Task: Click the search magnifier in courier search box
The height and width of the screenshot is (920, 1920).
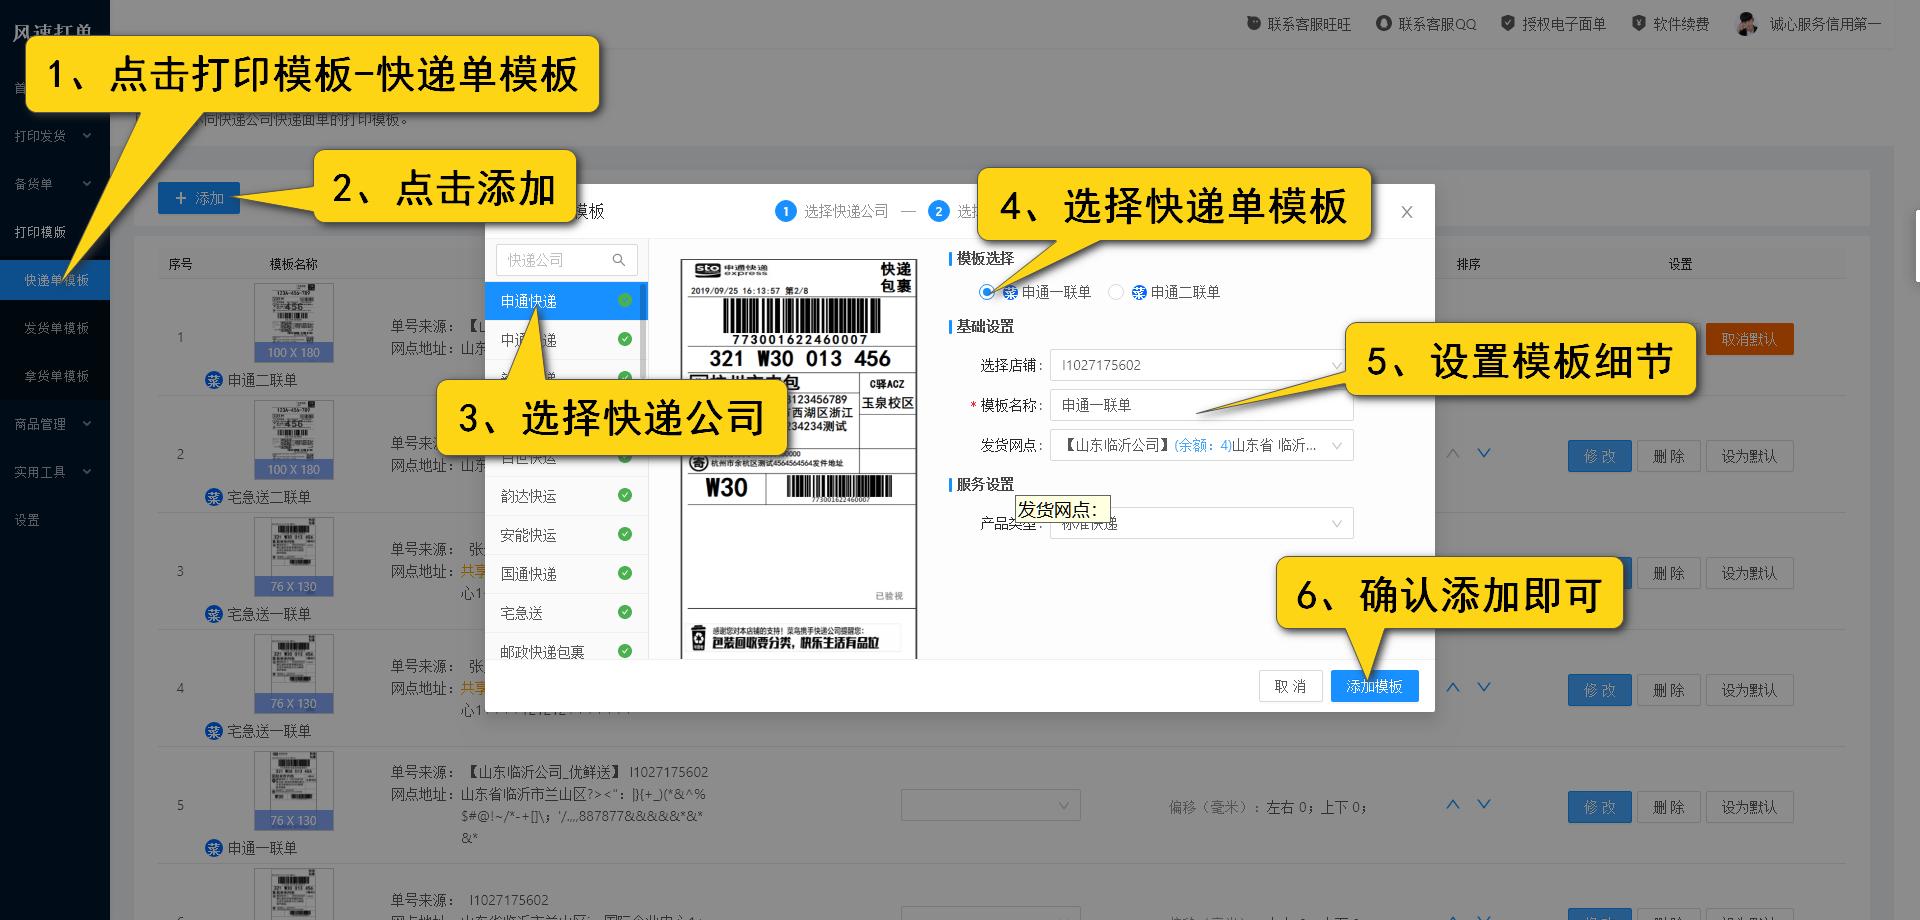Action: [x=618, y=259]
